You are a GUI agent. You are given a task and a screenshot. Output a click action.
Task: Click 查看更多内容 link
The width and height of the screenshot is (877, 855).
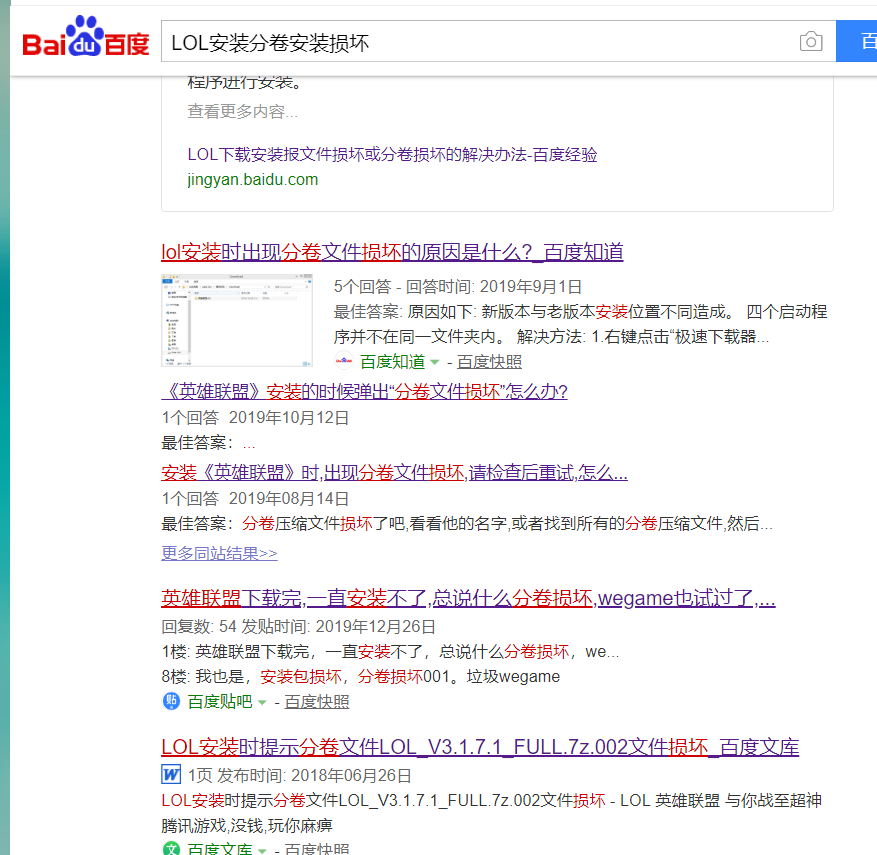242,111
